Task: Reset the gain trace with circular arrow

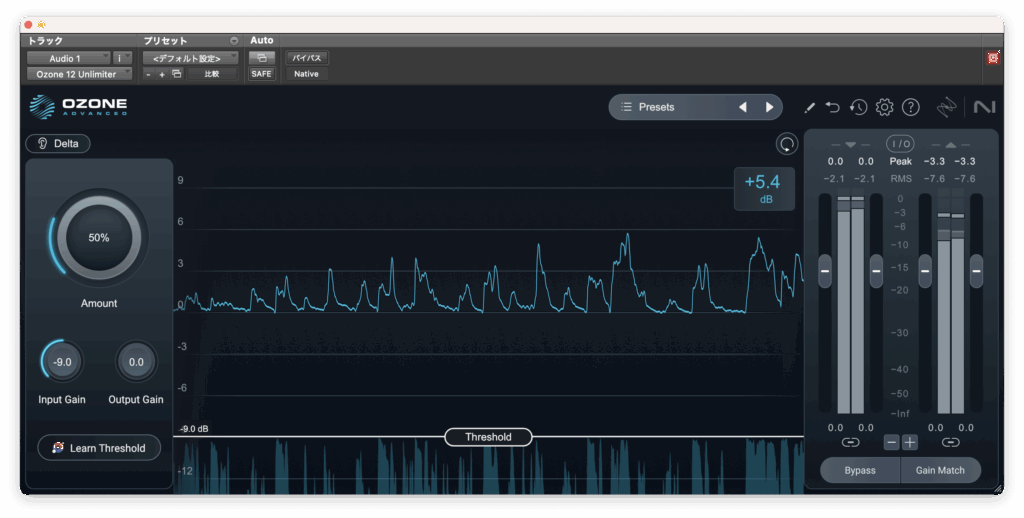Action: [787, 144]
